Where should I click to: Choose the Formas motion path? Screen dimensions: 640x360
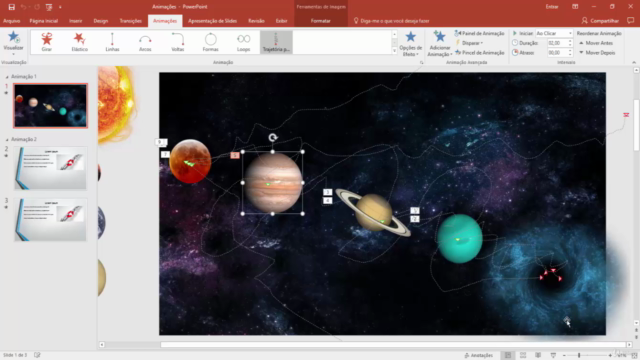(211, 42)
